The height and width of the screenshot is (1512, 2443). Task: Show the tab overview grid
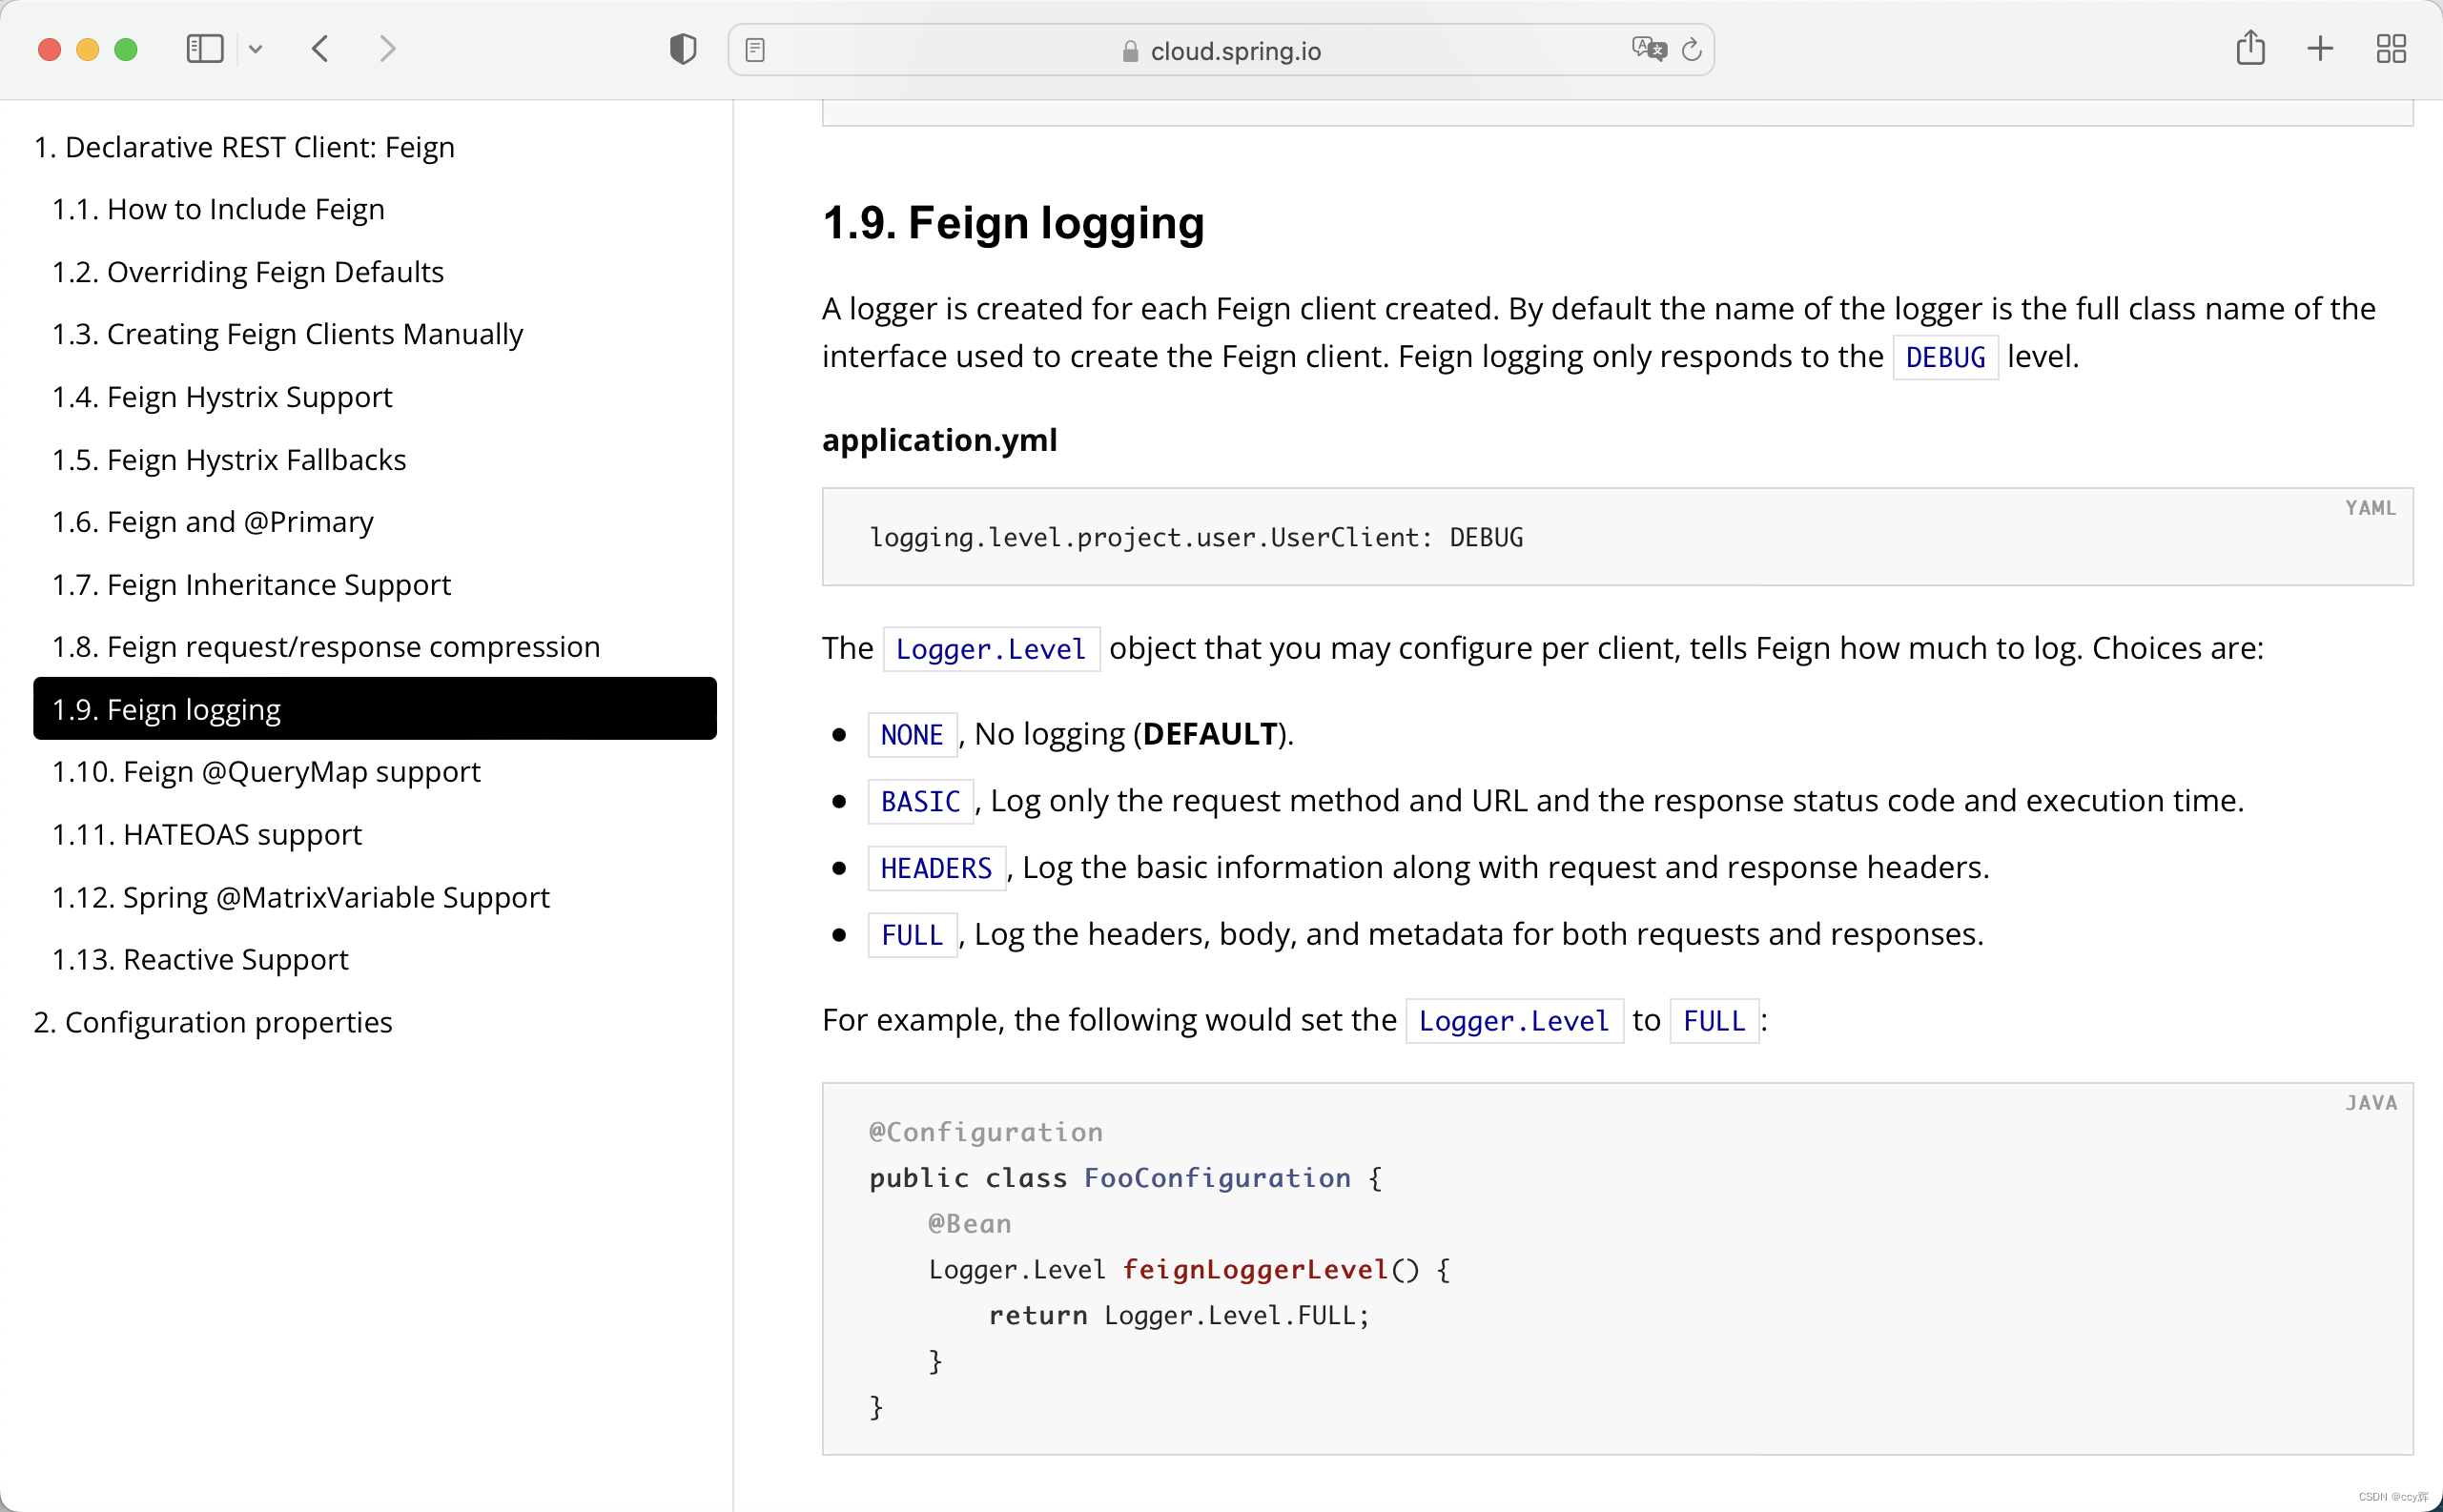pyautogui.click(x=2391, y=49)
